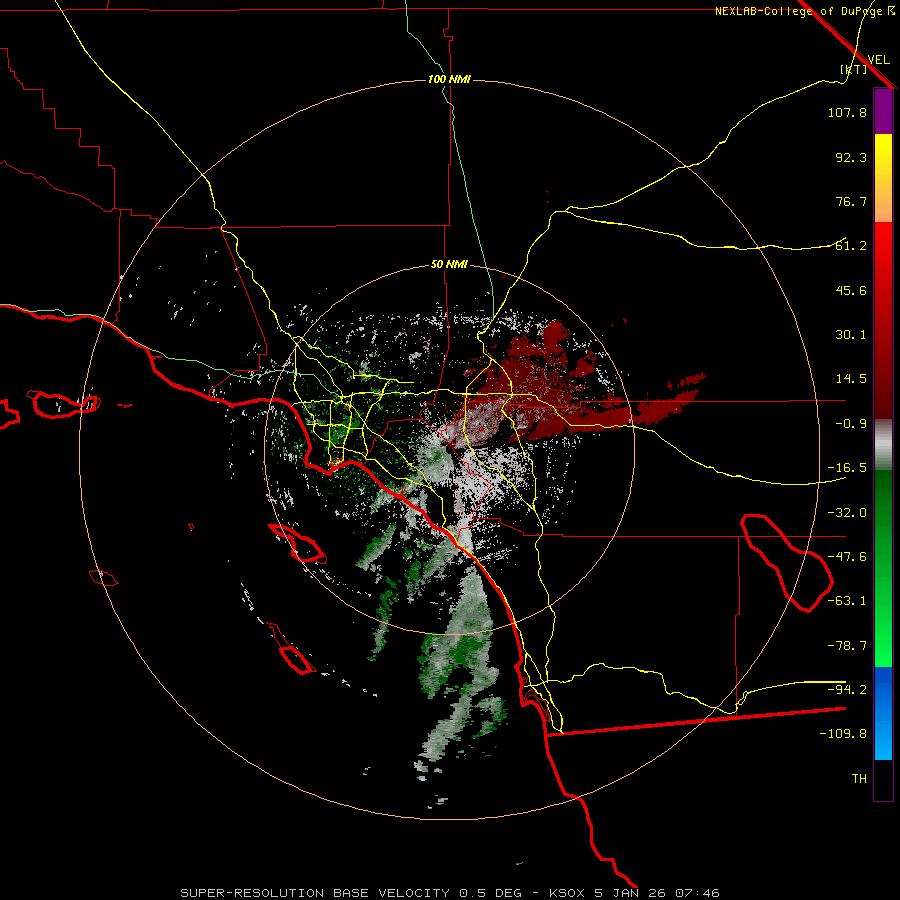Click the purple segment of the velocity color bar

(883, 112)
